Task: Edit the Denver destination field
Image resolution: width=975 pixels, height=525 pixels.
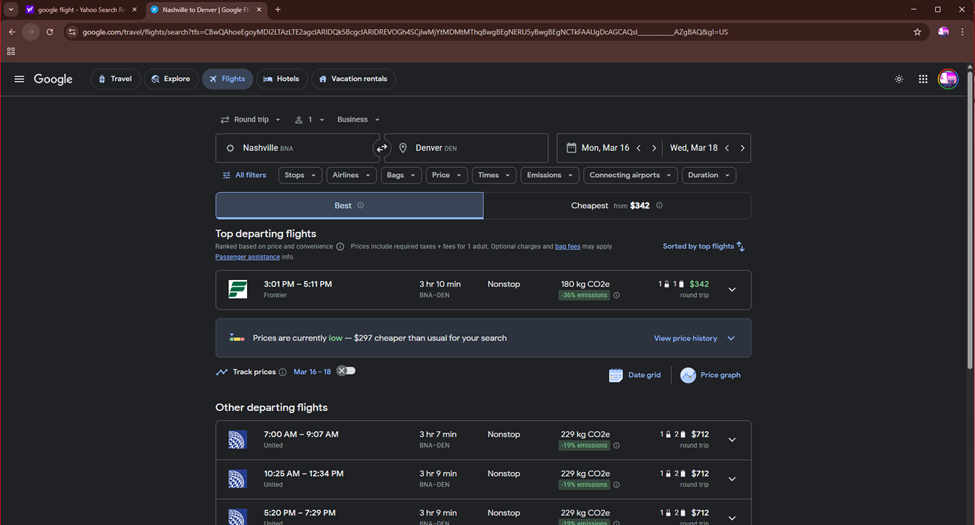Action: [466, 148]
